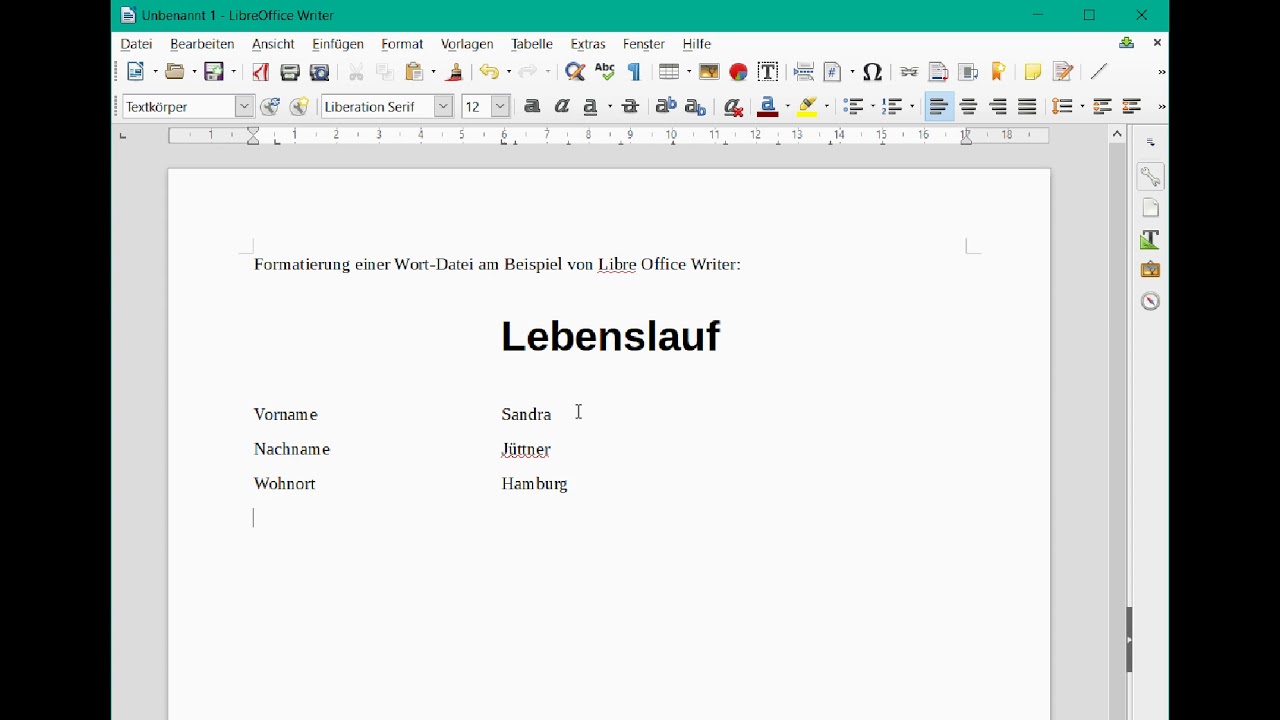Increase paragraph spacing
The width and height of the screenshot is (1280, 720).
[x=1102, y=106]
